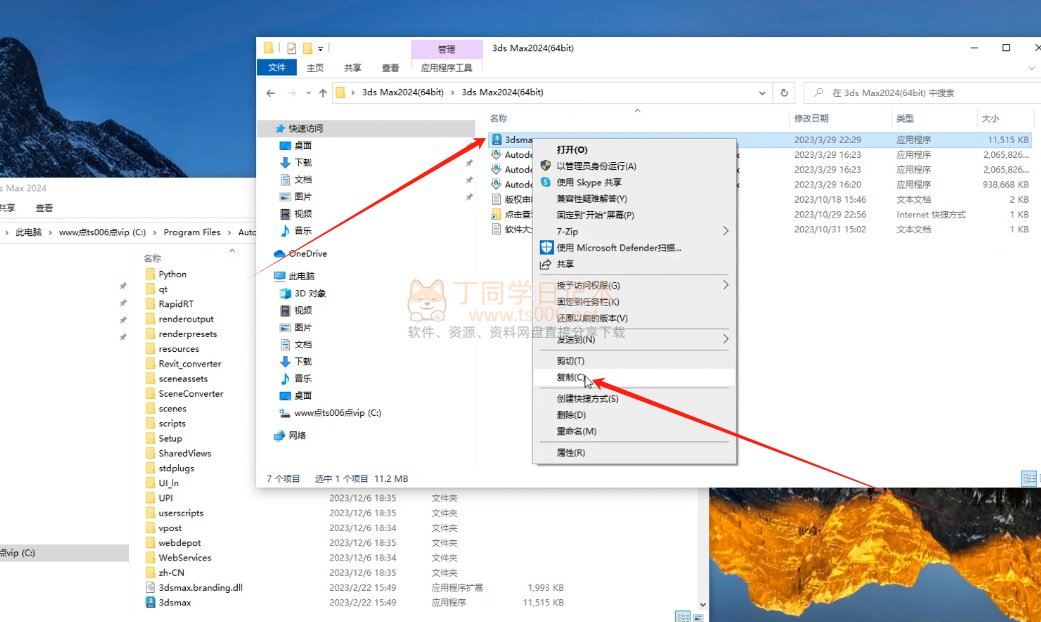Expand the 发送到(N) submenu

tap(635, 339)
